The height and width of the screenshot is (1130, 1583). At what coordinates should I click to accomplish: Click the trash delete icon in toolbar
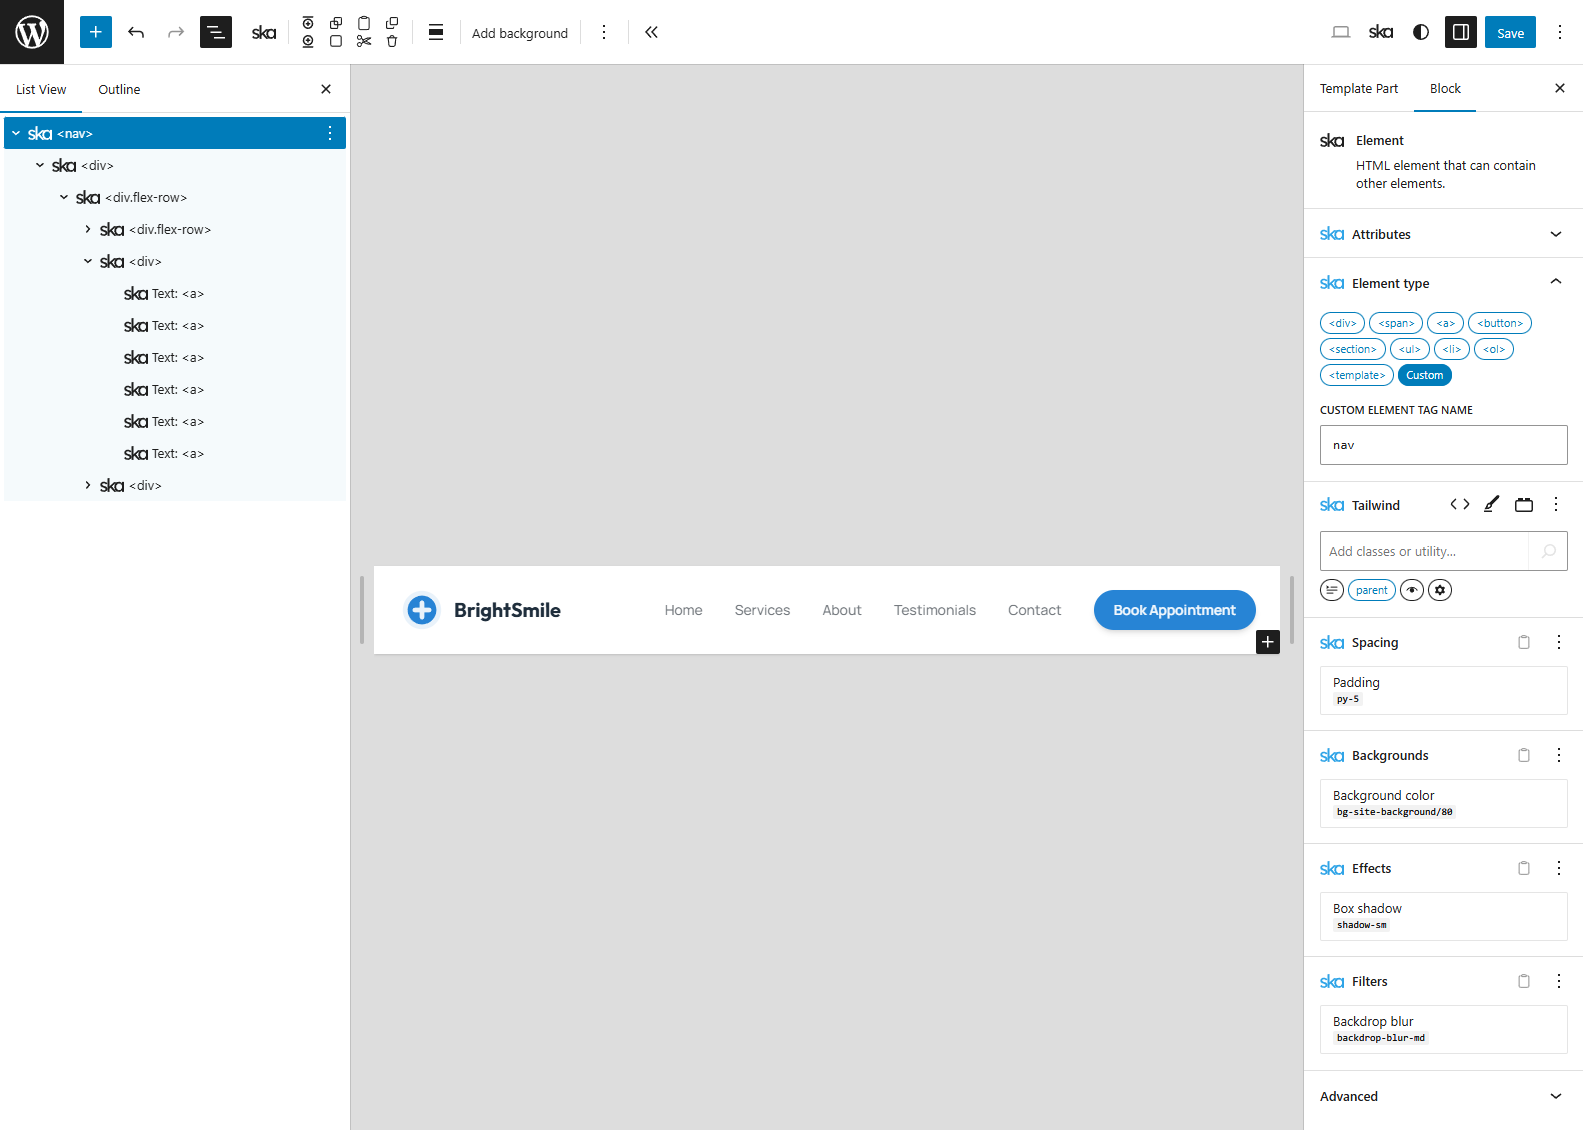click(392, 41)
